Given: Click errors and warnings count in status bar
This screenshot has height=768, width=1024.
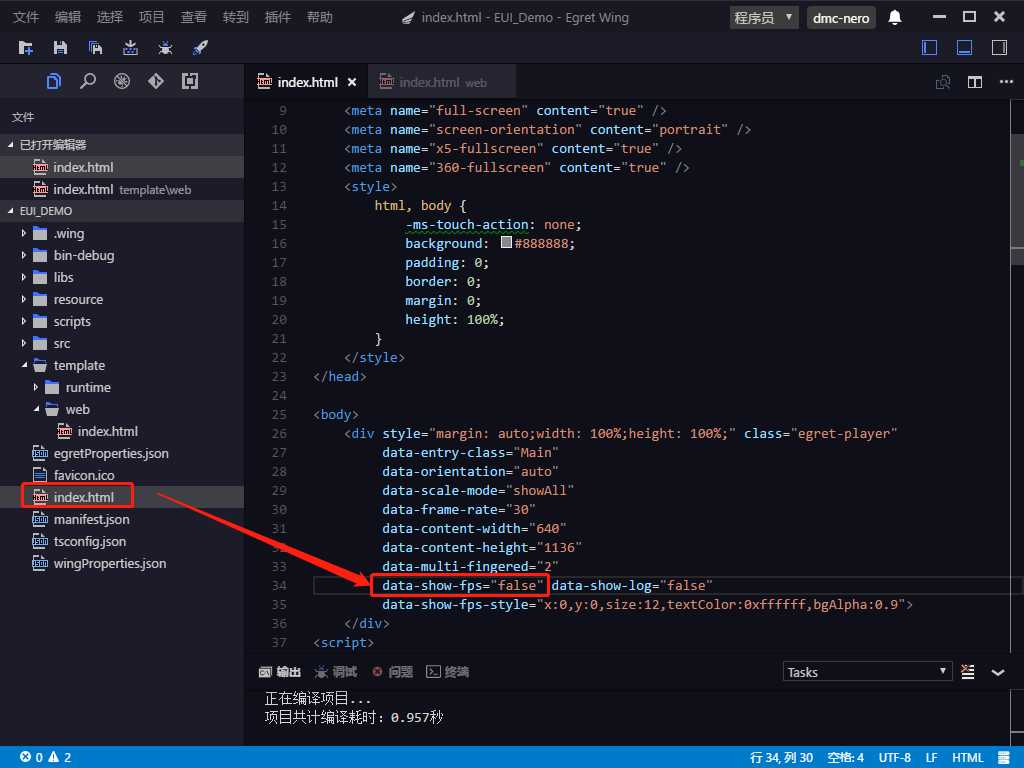Looking at the screenshot, I should coord(46,758).
